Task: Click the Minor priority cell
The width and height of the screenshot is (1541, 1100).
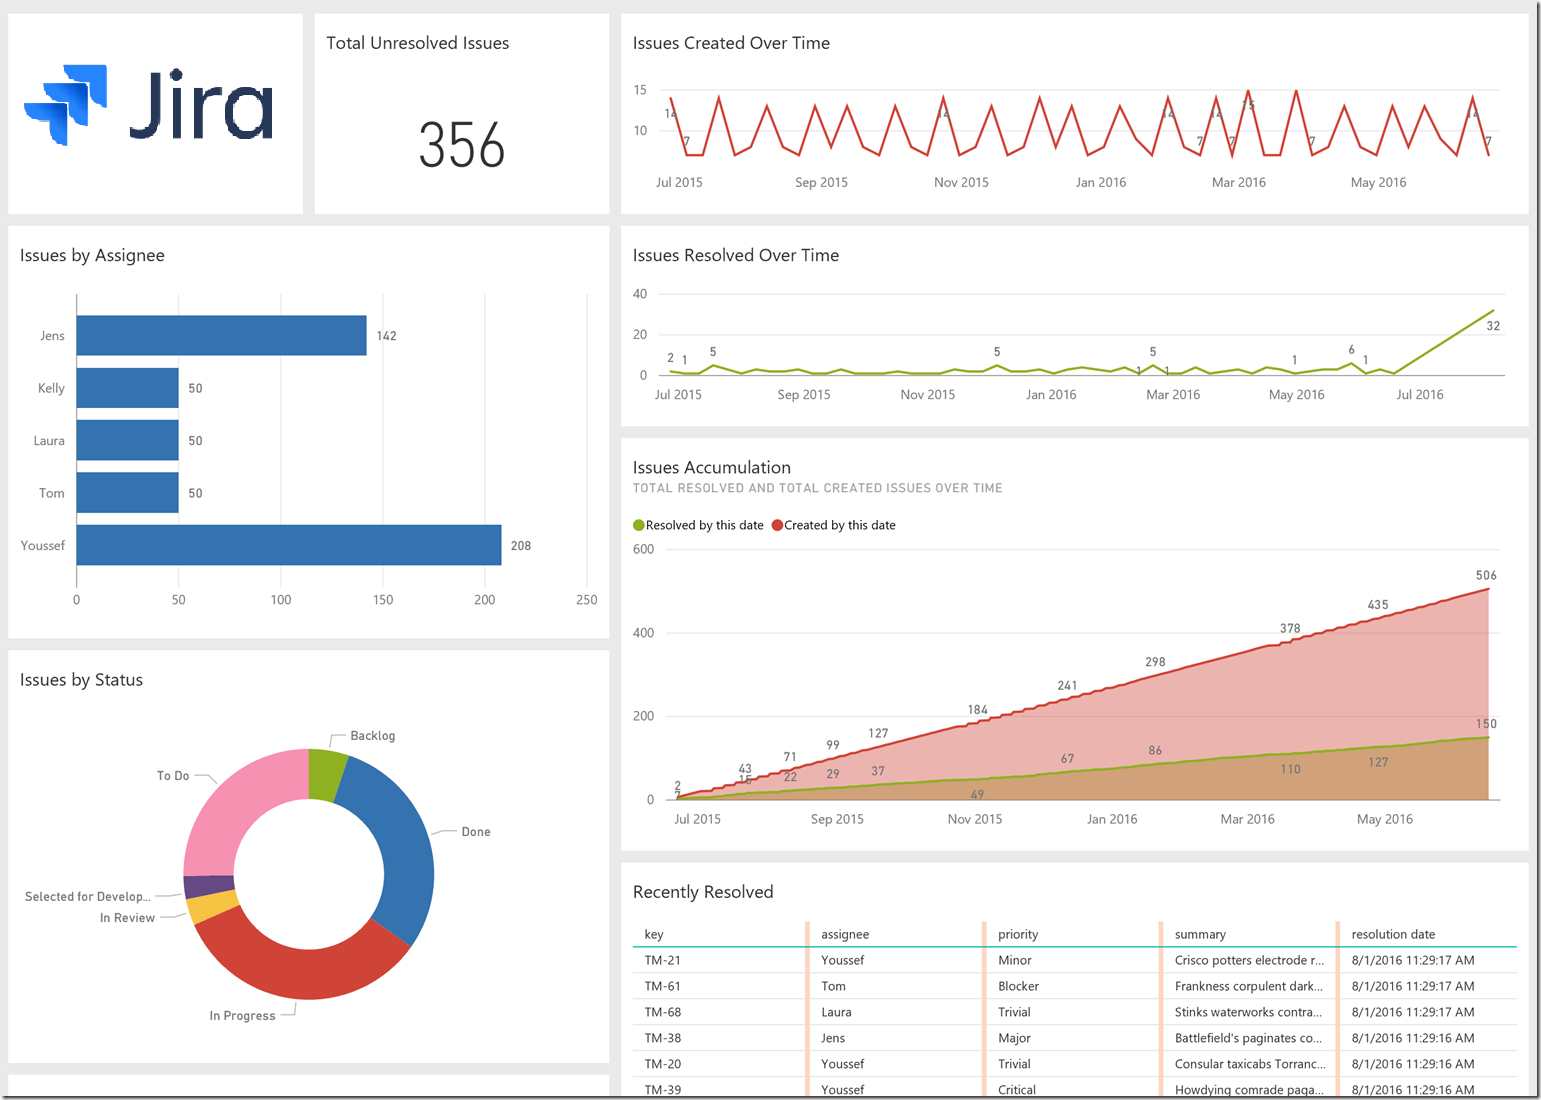Action: (x=1014, y=960)
